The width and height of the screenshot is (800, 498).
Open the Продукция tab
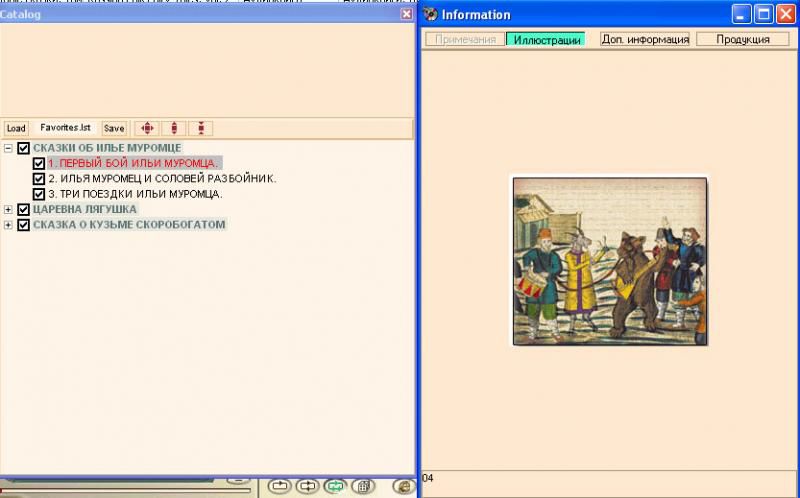(743, 40)
